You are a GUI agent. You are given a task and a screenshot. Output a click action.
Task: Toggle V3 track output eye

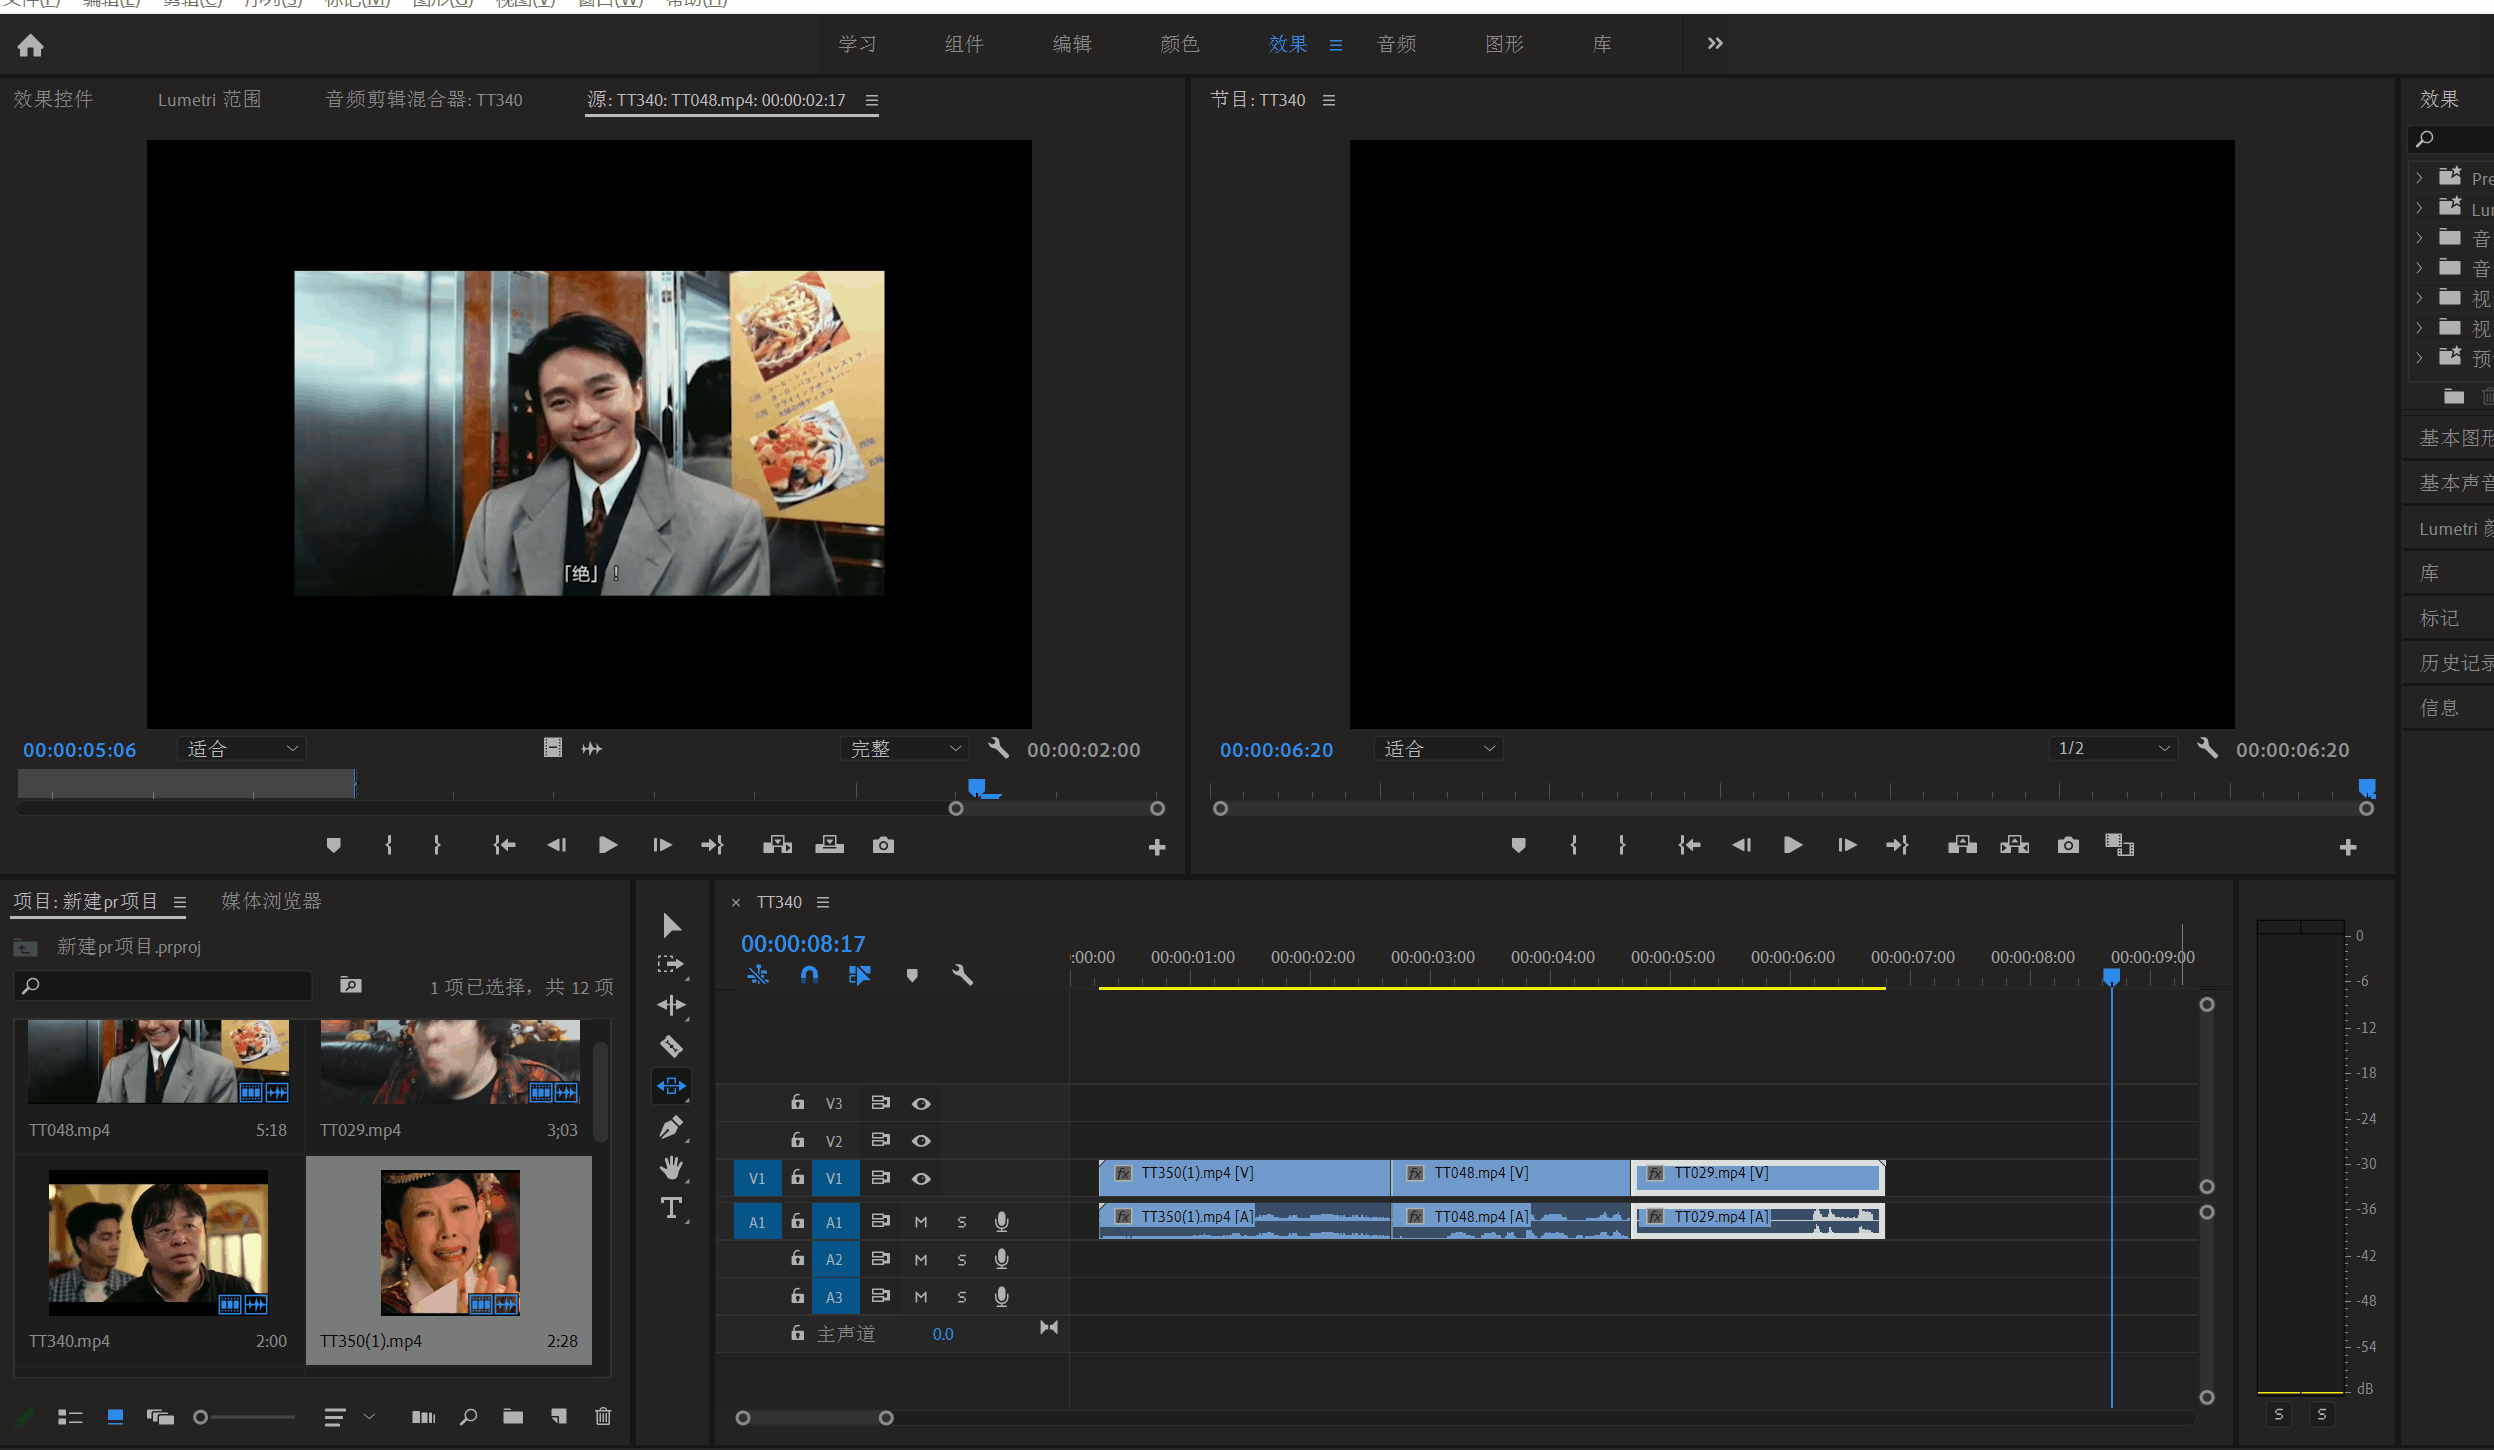click(921, 1103)
